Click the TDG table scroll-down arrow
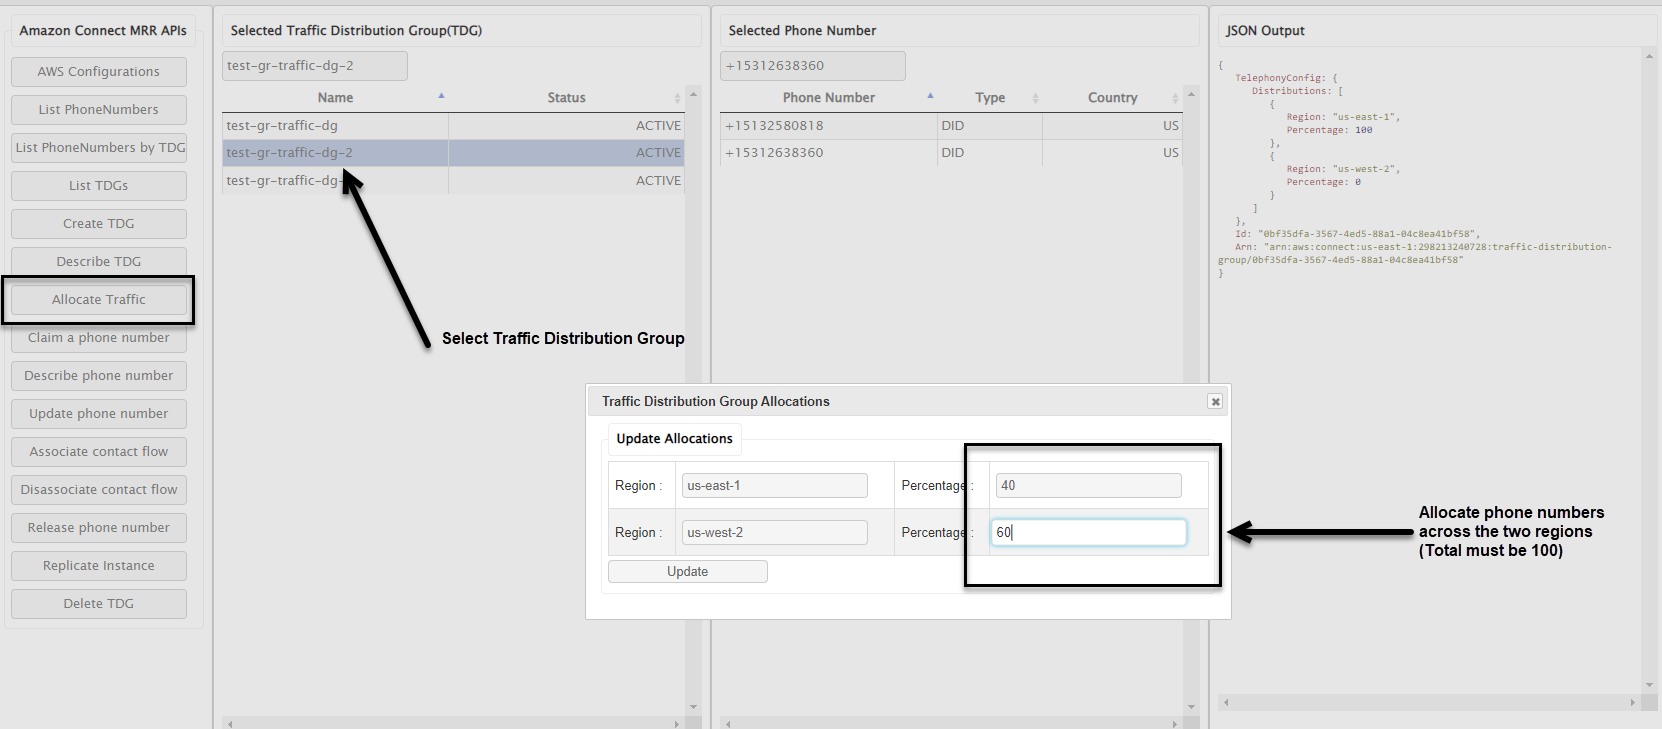The width and height of the screenshot is (1662, 729). (x=693, y=707)
